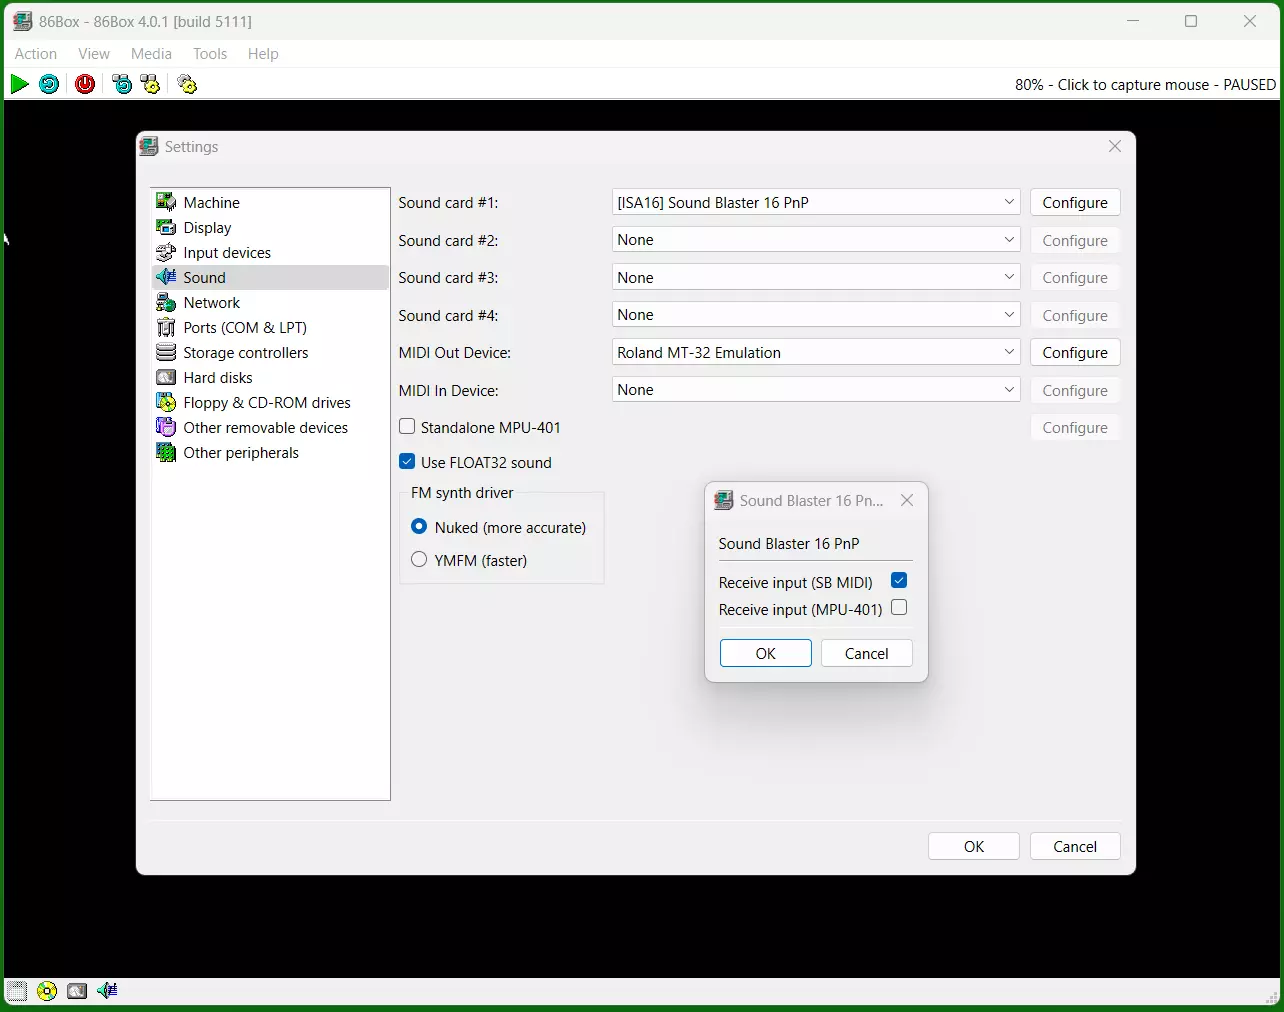
Task: Click the green Run/Resume play icon
Action: click(x=19, y=84)
